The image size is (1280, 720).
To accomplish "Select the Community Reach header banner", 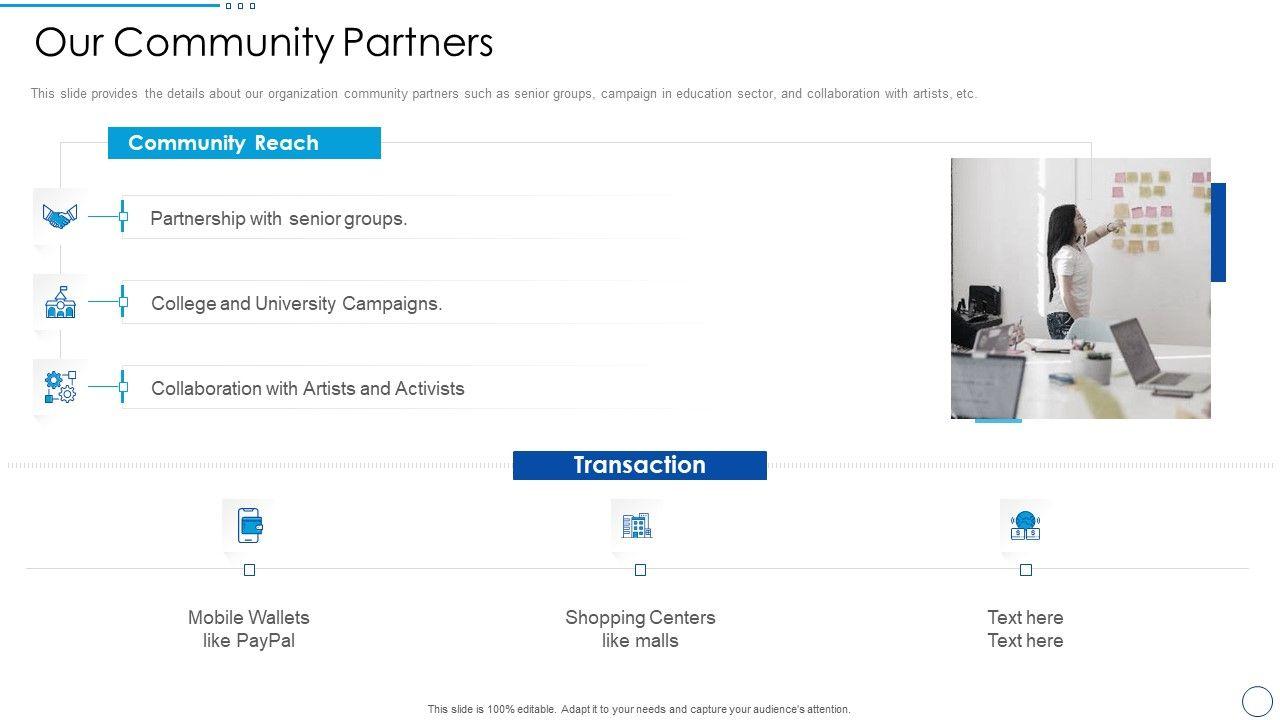I will 244,143.
